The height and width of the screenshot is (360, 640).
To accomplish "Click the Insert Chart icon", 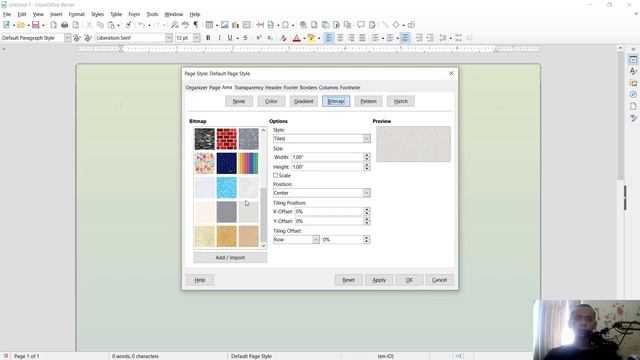I will [236, 25].
